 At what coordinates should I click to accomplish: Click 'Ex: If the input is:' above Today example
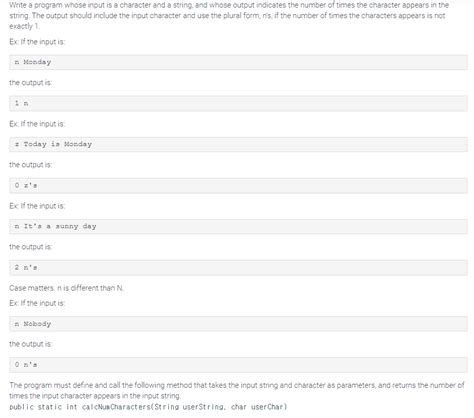pyautogui.click(x=37, y=124)
